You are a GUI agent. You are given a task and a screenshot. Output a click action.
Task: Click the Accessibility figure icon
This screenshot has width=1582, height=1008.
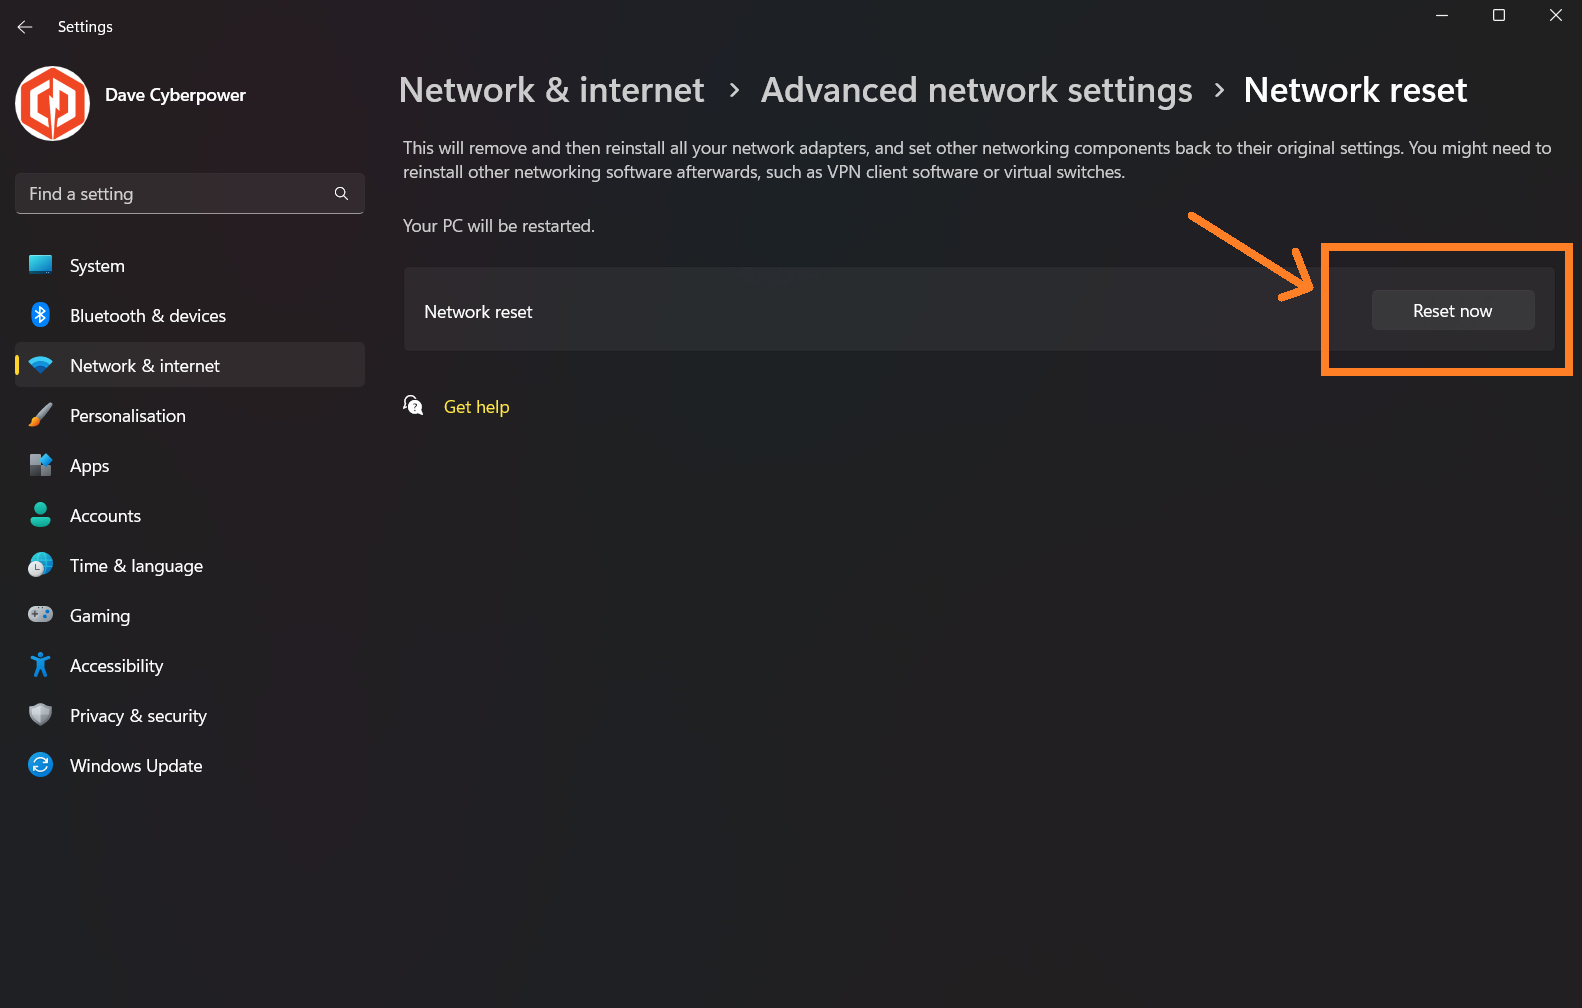(x=40, y=665)
